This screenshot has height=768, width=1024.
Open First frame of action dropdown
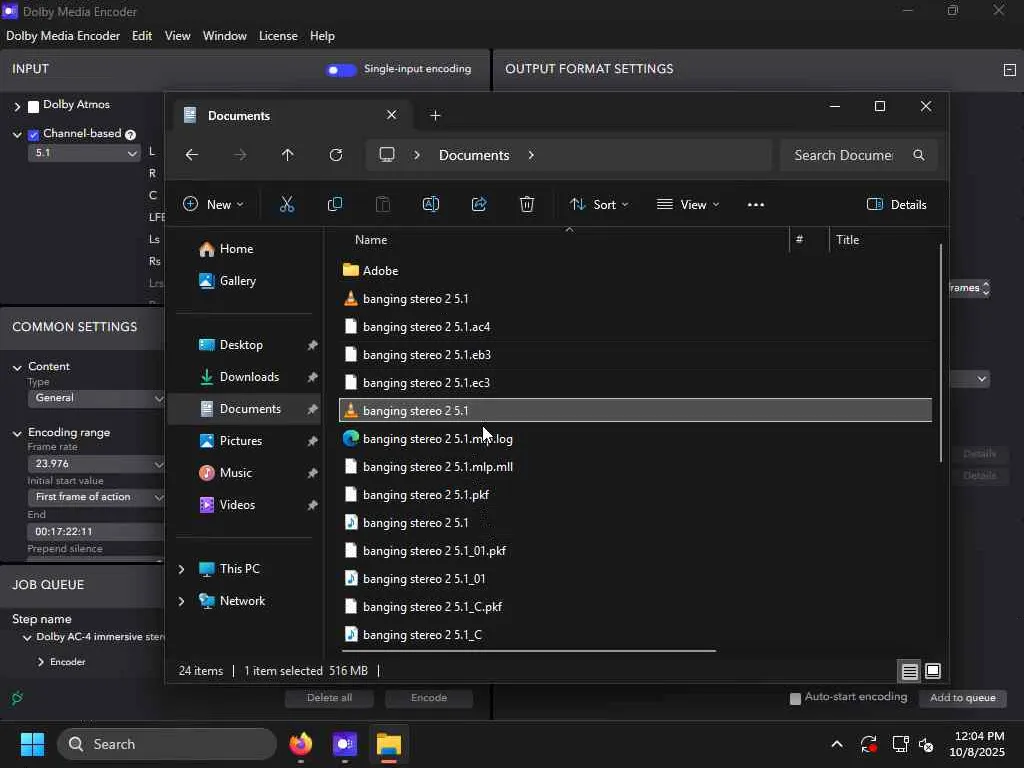click(96, 497)
